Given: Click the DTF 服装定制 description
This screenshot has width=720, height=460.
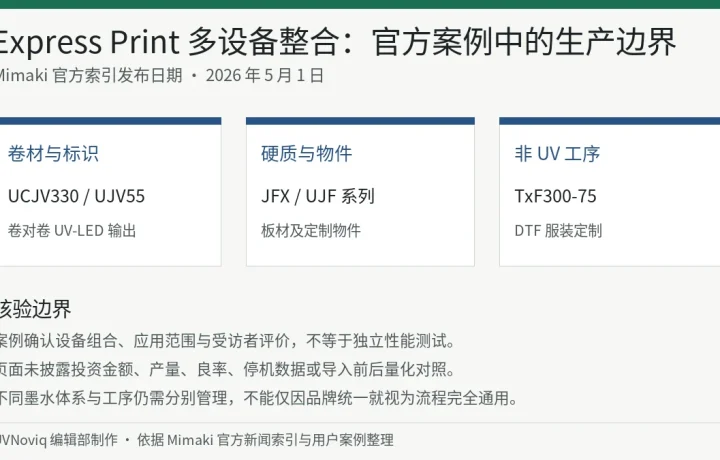Looking at the screenshot, I should (x=558, y=230).
